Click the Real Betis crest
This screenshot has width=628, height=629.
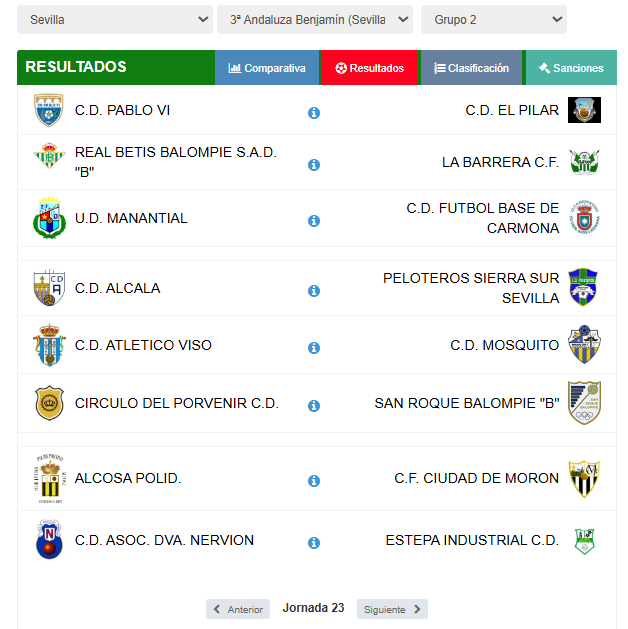[49, 155]
